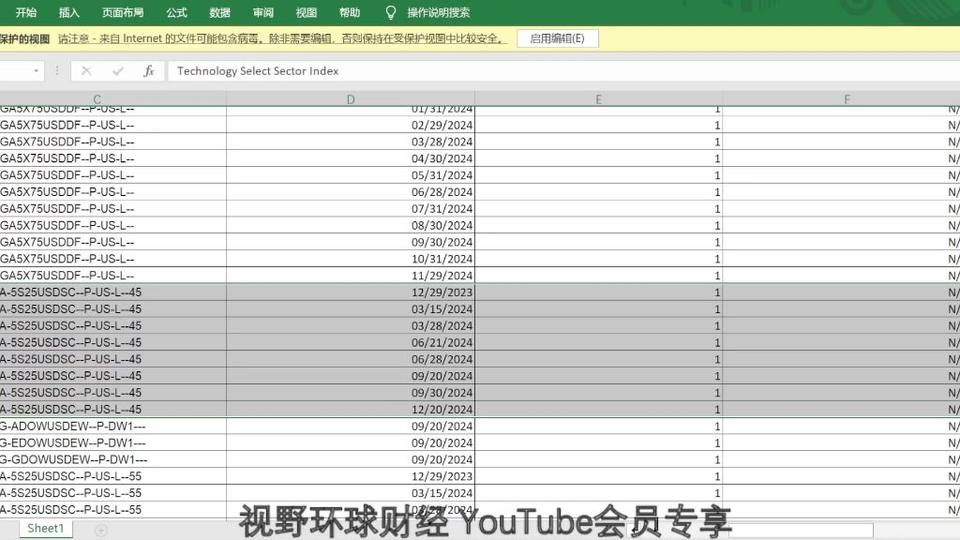Click the 操作说明搜索 search box
This screenshot has width=960, height=540.
click(x=439, y=12)
